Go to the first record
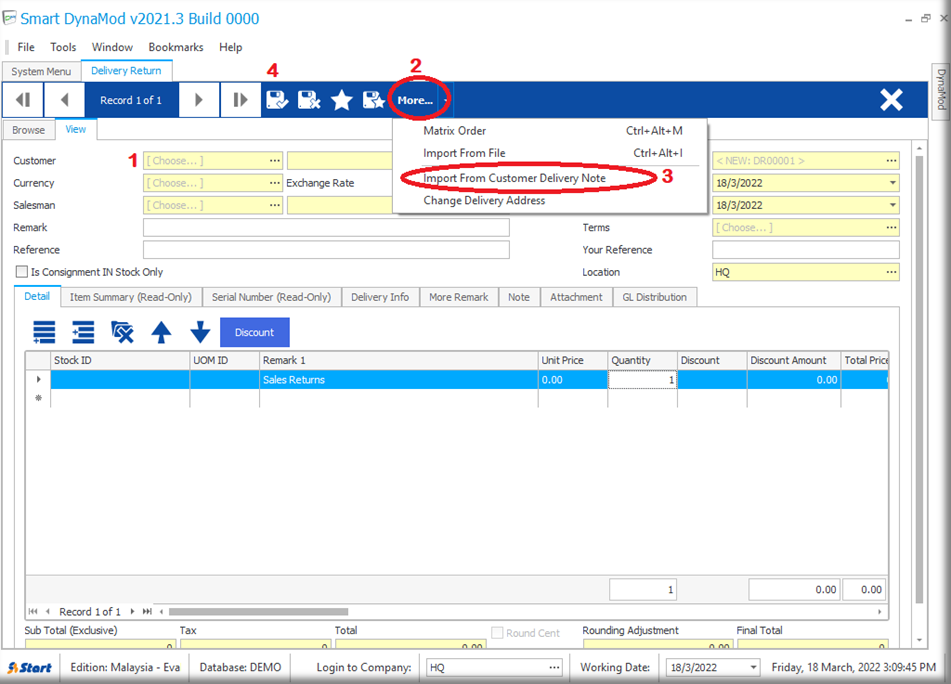The width and height of the screenshot is (951, 684). (x=22, y=100)
